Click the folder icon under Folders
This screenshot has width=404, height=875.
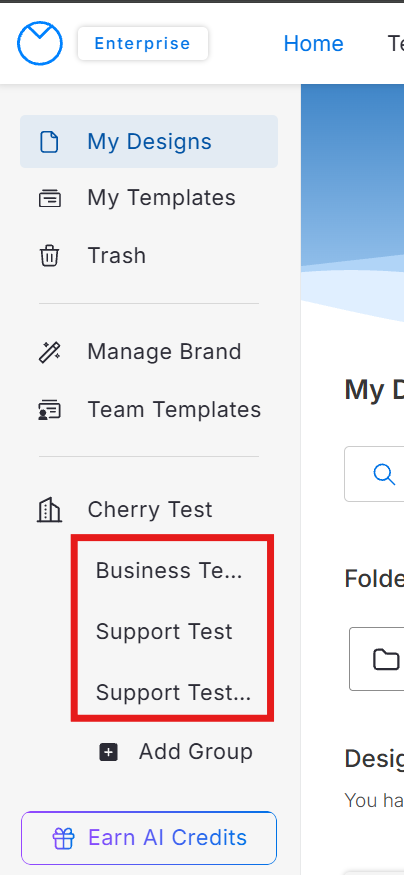pos(386,659)
